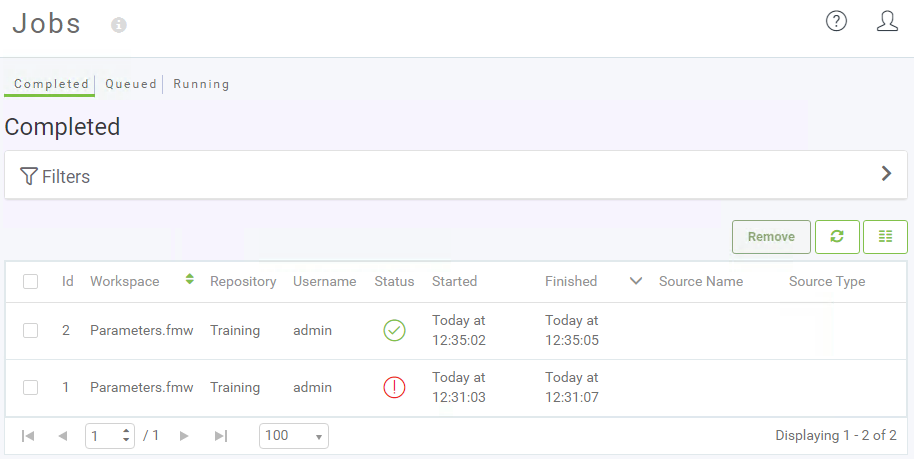The height and width of the screenshot is (459, 914).
Task: Click the red failure status of job 1
Action: coord(394,387)
